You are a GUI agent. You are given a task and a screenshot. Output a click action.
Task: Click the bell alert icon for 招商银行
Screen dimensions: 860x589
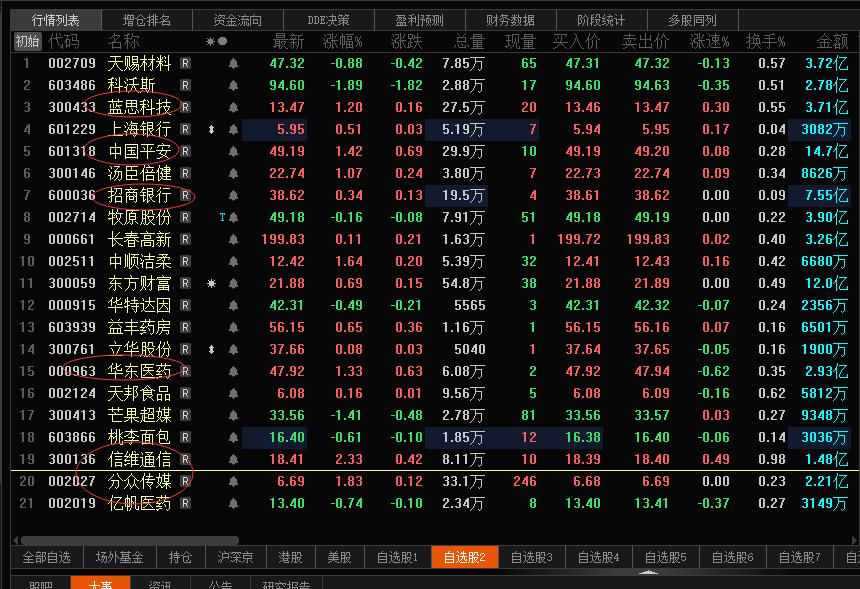point(233,195)
